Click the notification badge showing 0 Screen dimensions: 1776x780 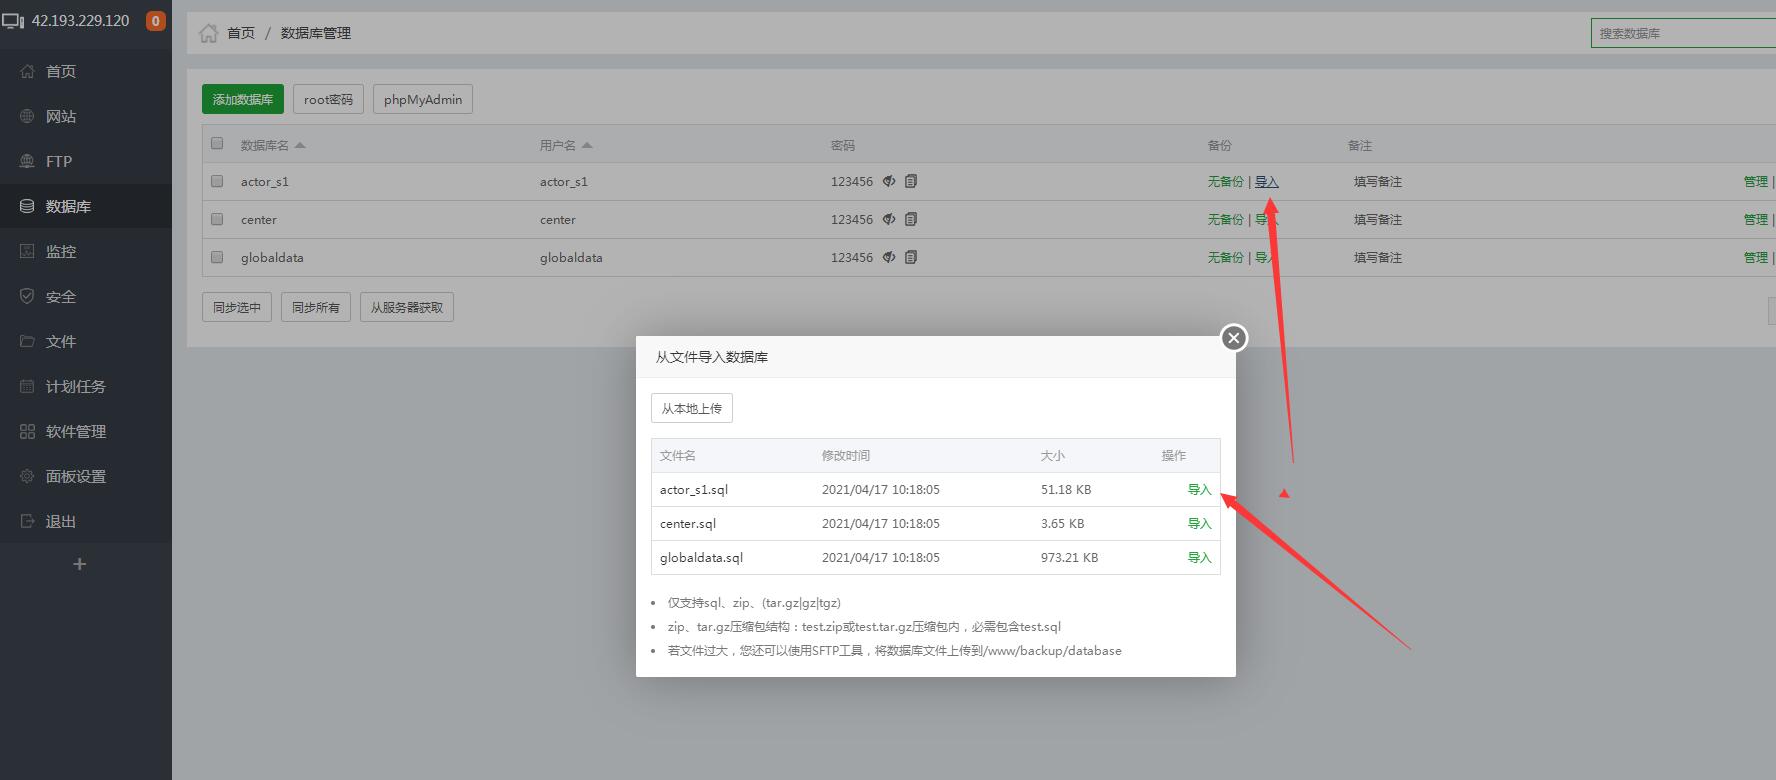pos(155,21)
